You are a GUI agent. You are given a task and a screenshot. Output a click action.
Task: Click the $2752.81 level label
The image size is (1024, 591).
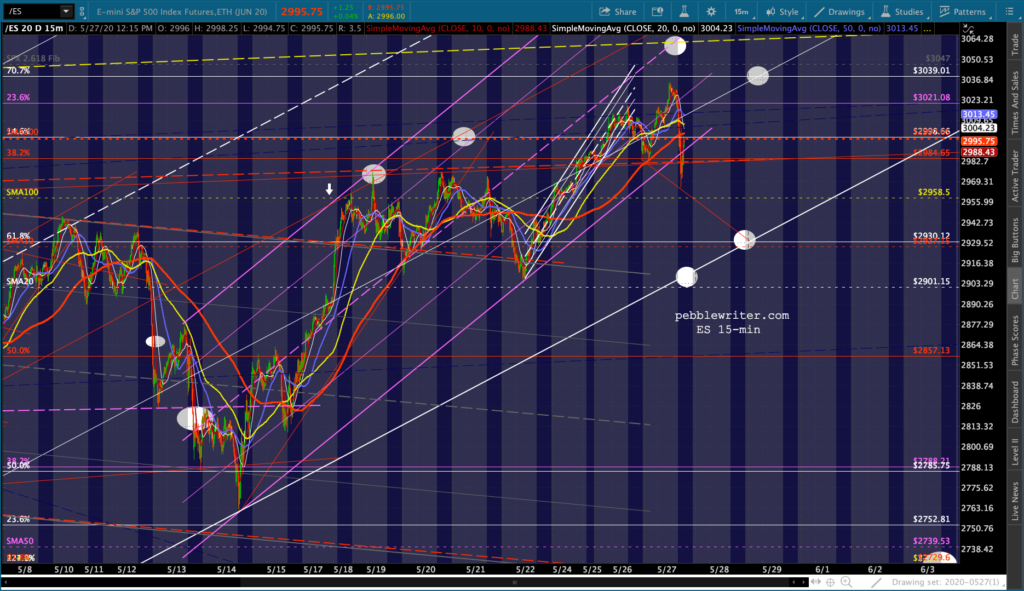[x=931, y=519]
